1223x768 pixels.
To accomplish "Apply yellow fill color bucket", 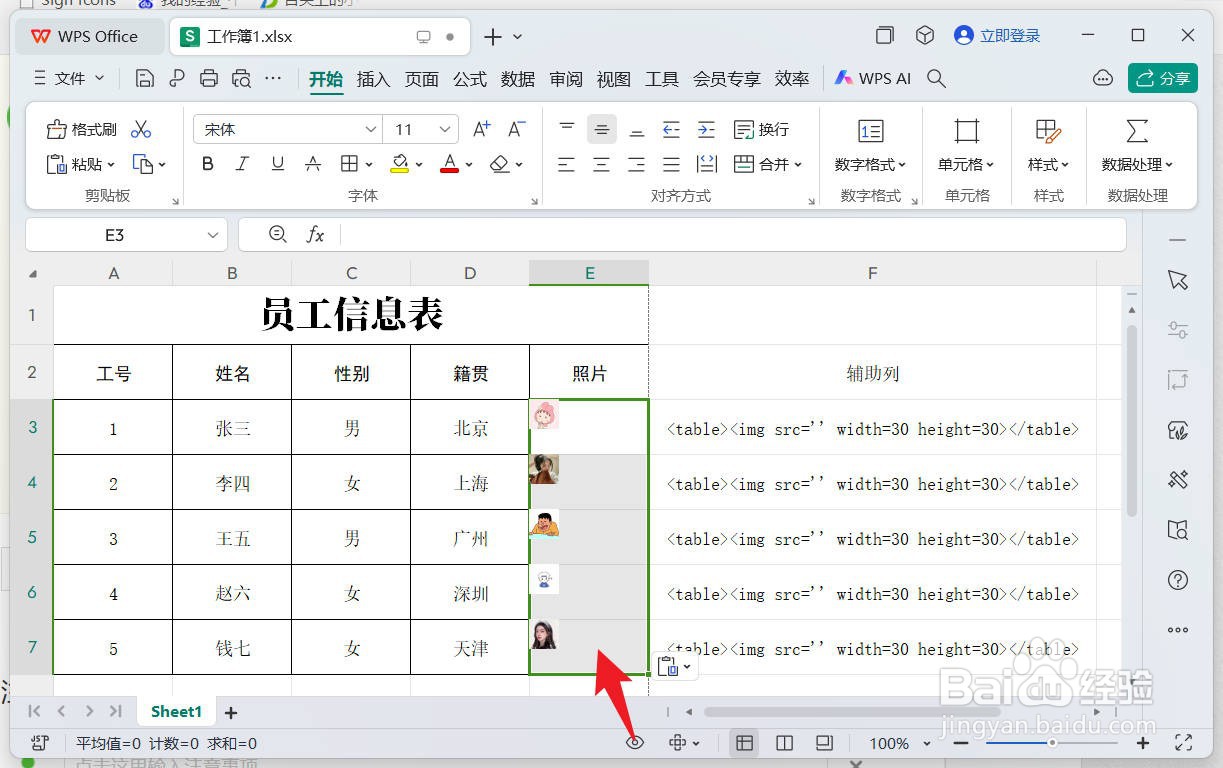I will [x=399, y=164].
